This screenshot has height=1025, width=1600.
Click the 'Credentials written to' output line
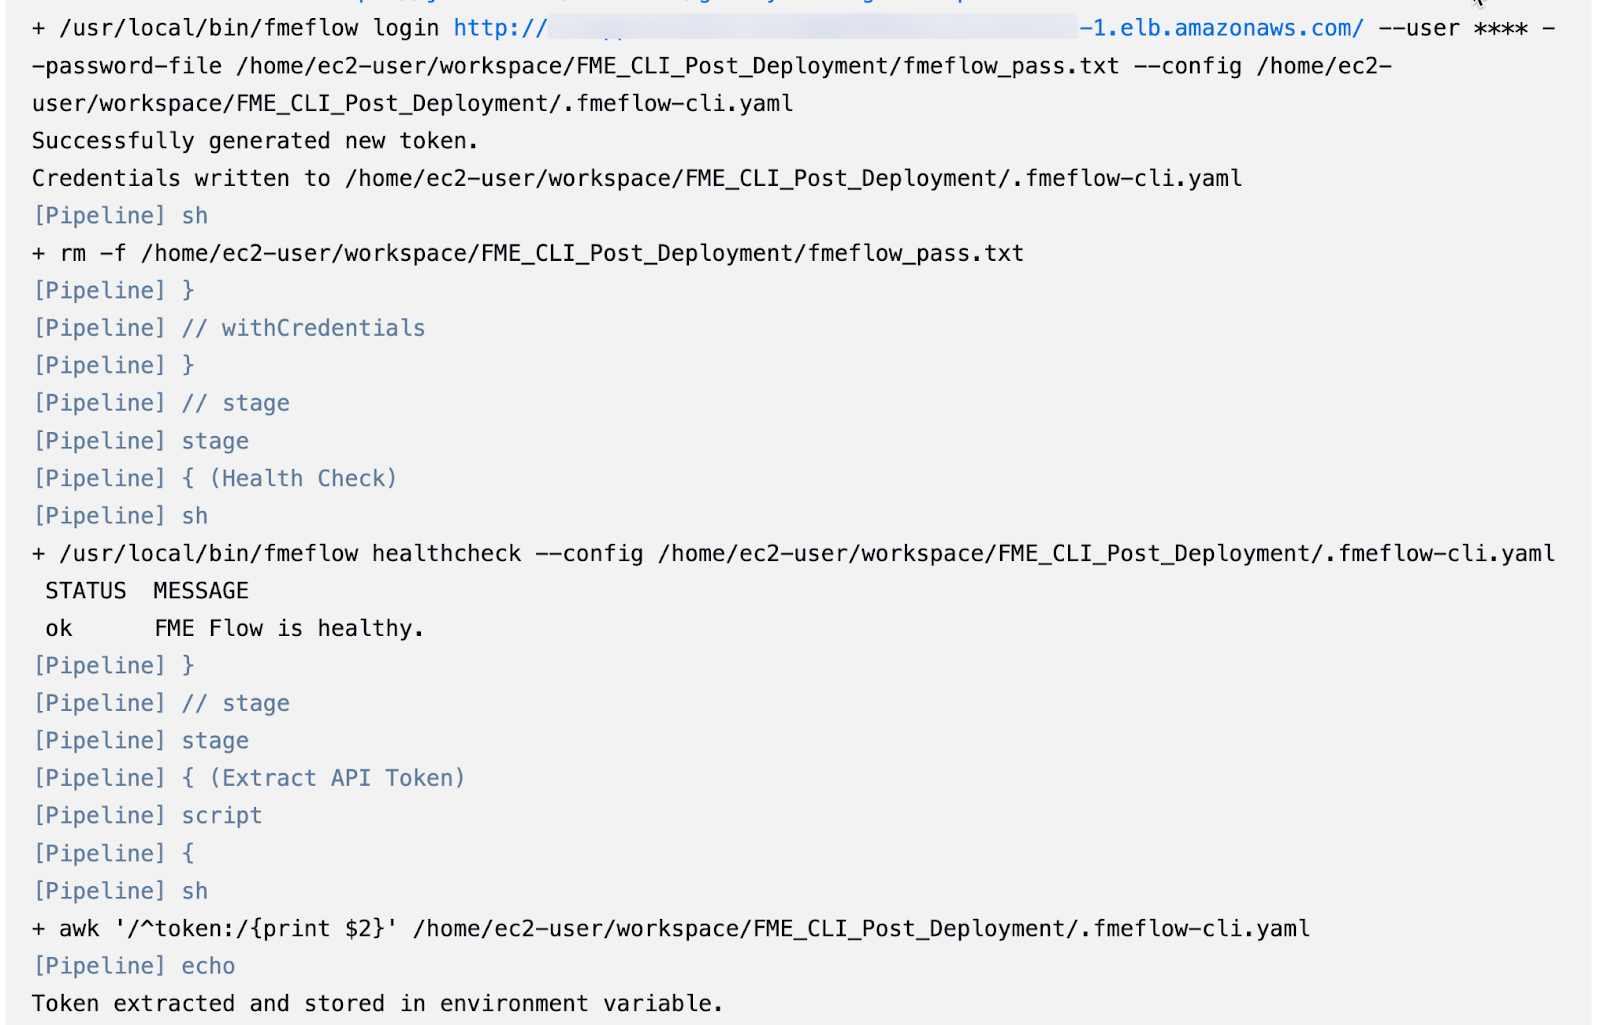637,178
